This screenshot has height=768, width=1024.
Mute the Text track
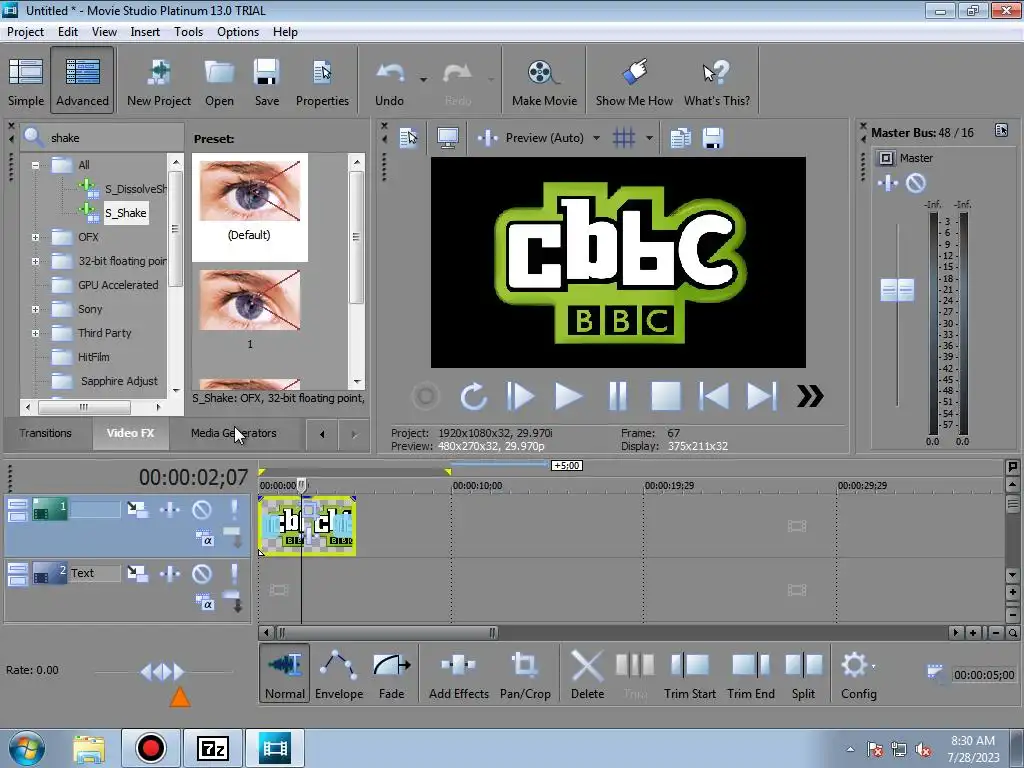pyautogui.click(x=202, y=574)
